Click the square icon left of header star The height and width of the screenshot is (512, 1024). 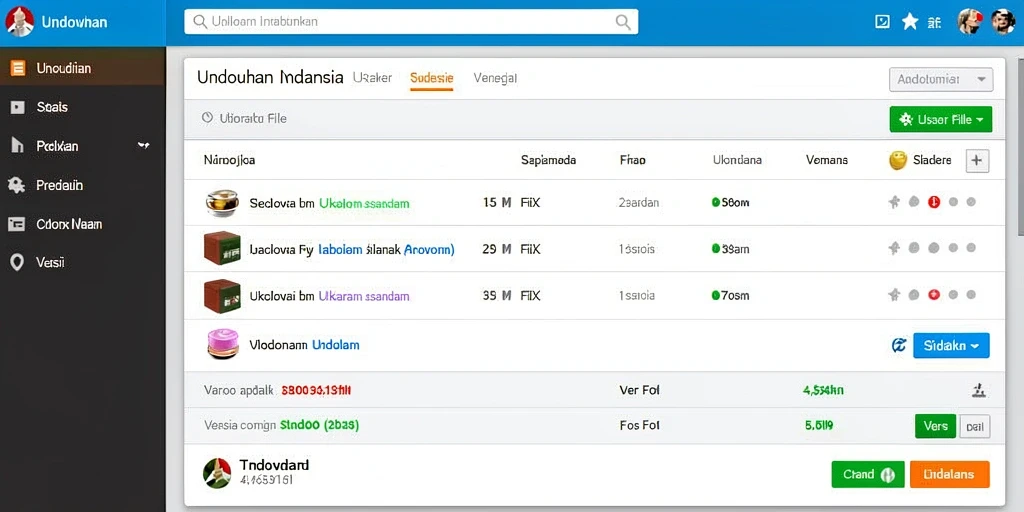click(882, 22)
